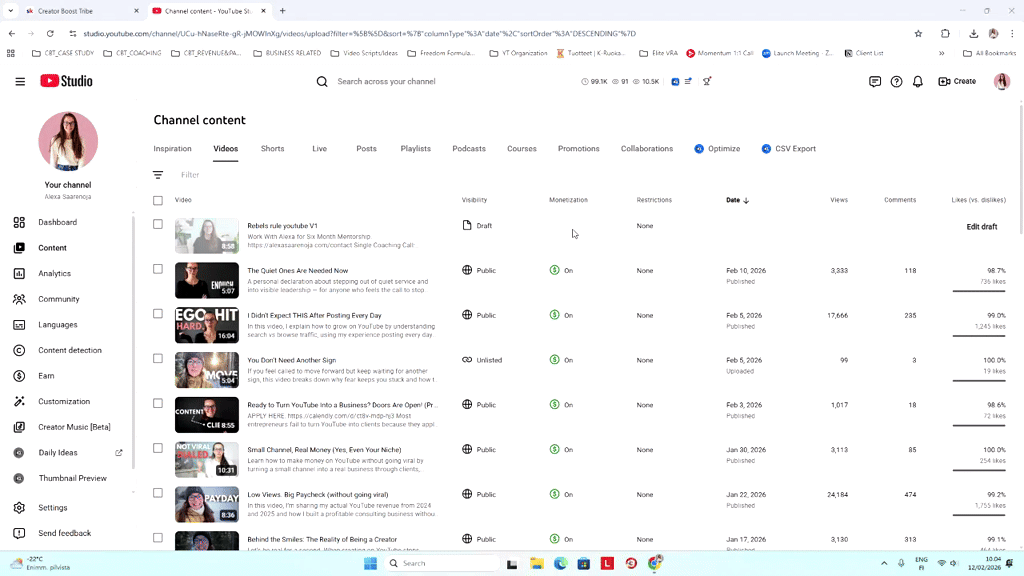Click Edit draft for Rebels rule youtube V1
The image size is (1024, 576).
[x=982, y=227]
